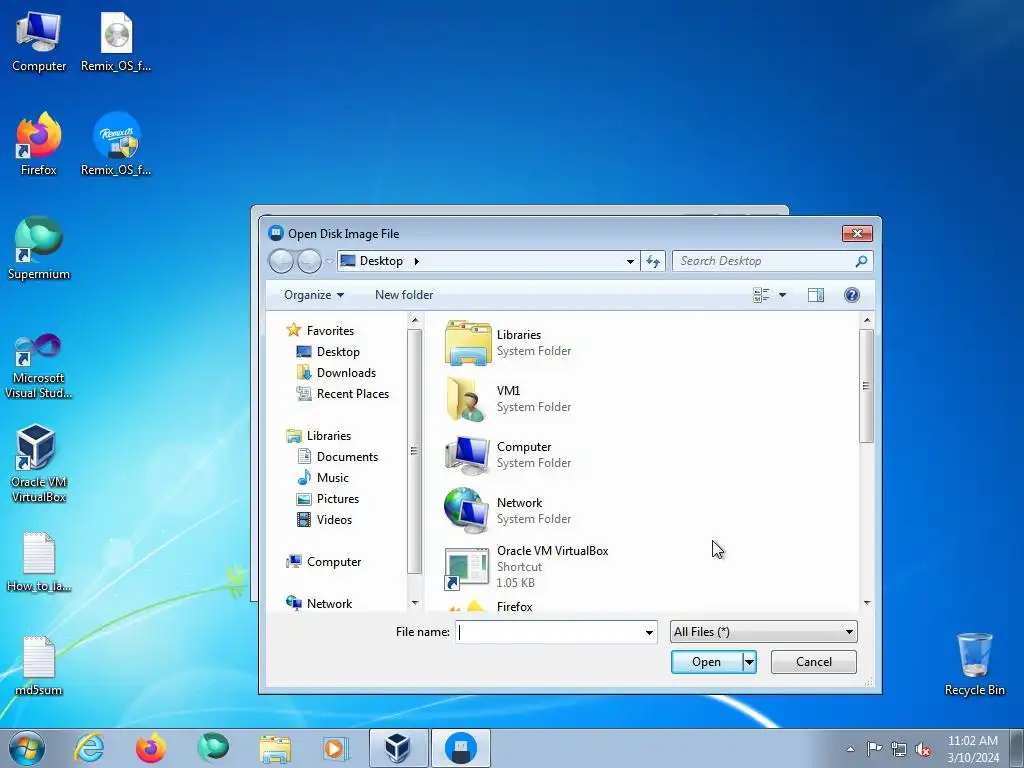Click New folder in the toolbar
Image resolution: width=1024 pixels, height=768 pixels.
coord(404,295)
